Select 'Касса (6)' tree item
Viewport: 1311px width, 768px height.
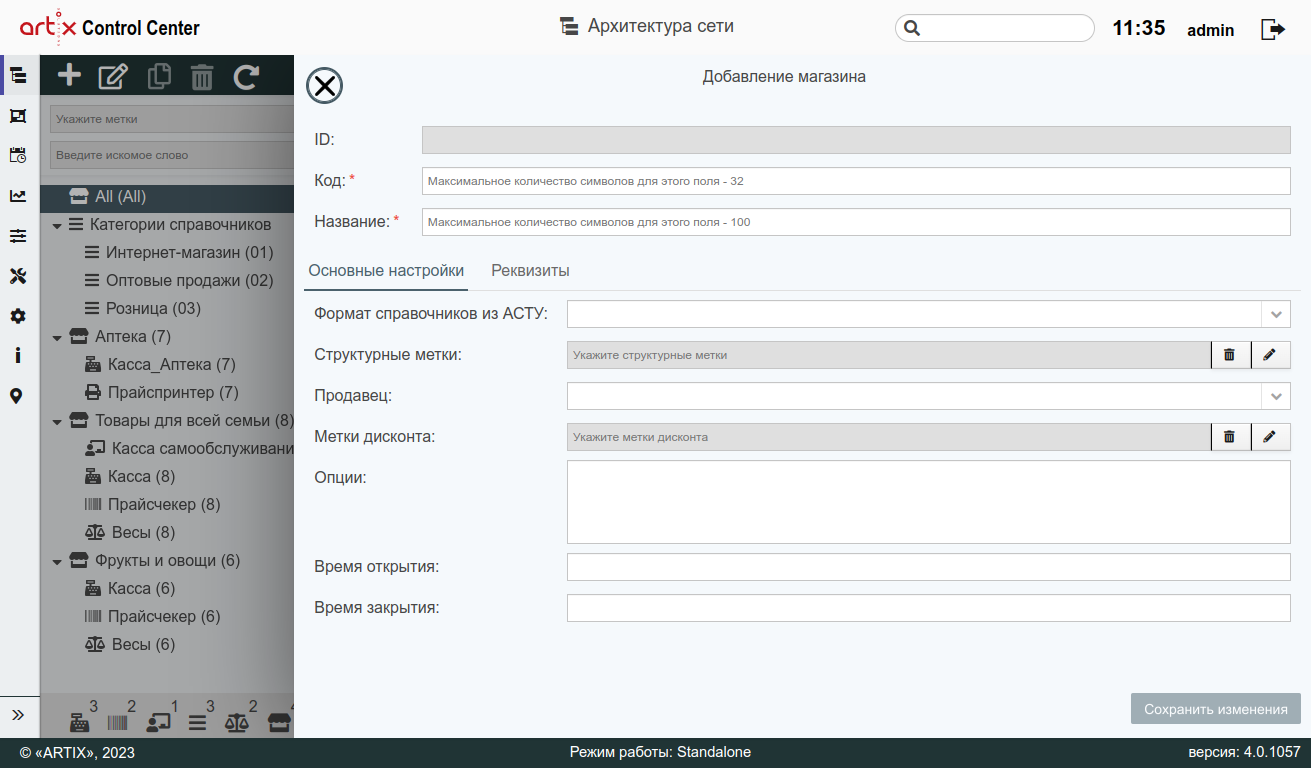coord(129,589)
